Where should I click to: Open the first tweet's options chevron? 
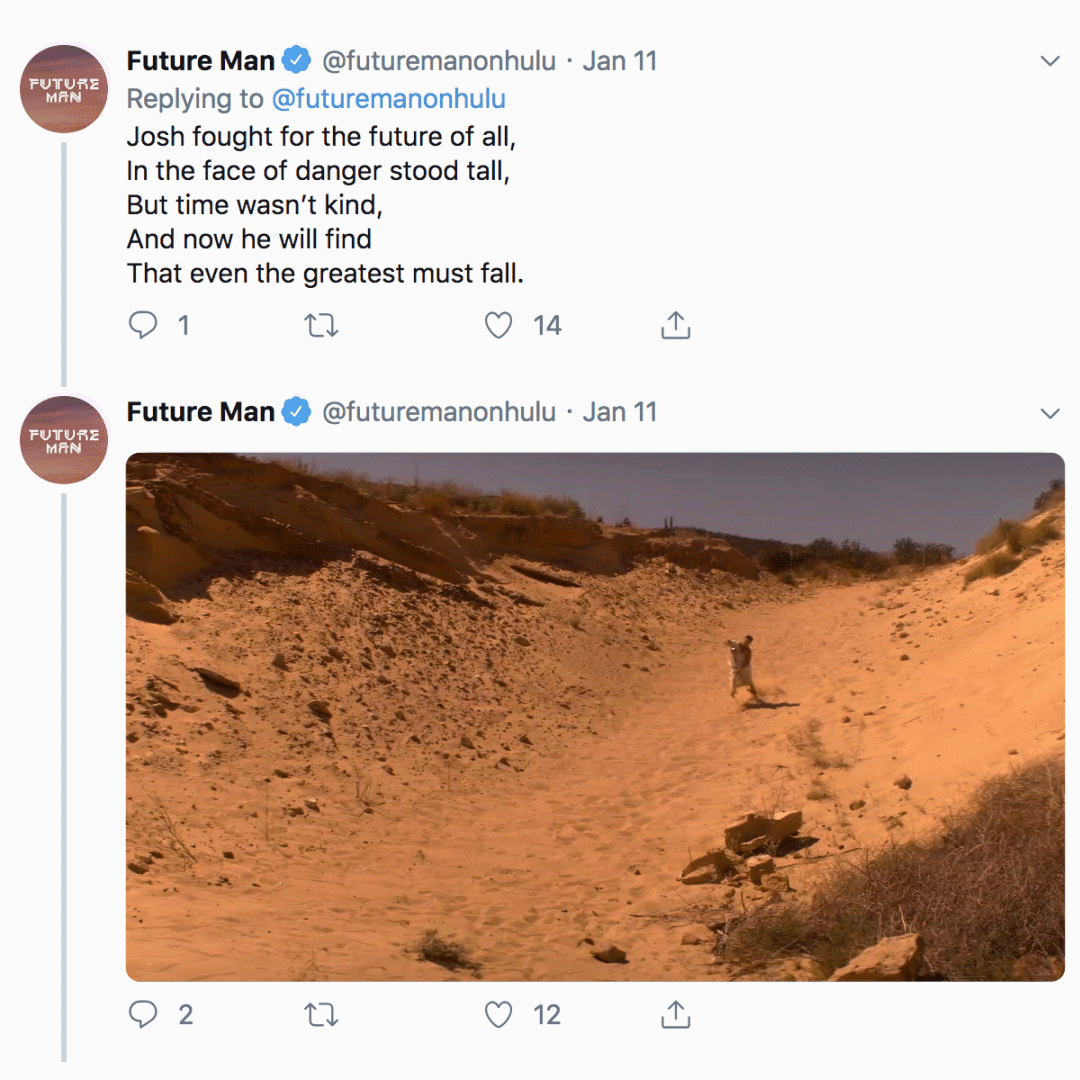(x=1051, y=60)
